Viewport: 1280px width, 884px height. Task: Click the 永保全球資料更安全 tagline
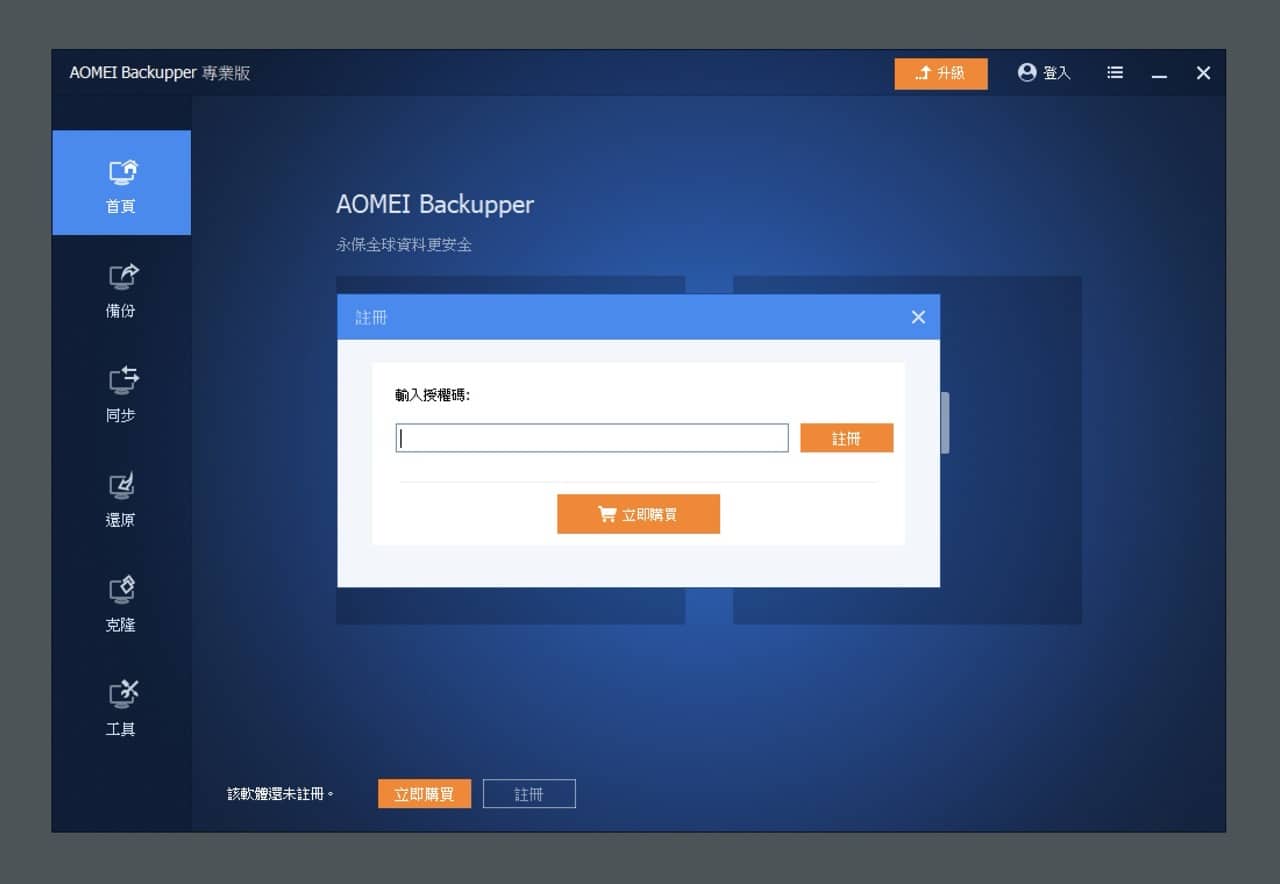click(404, 244)
